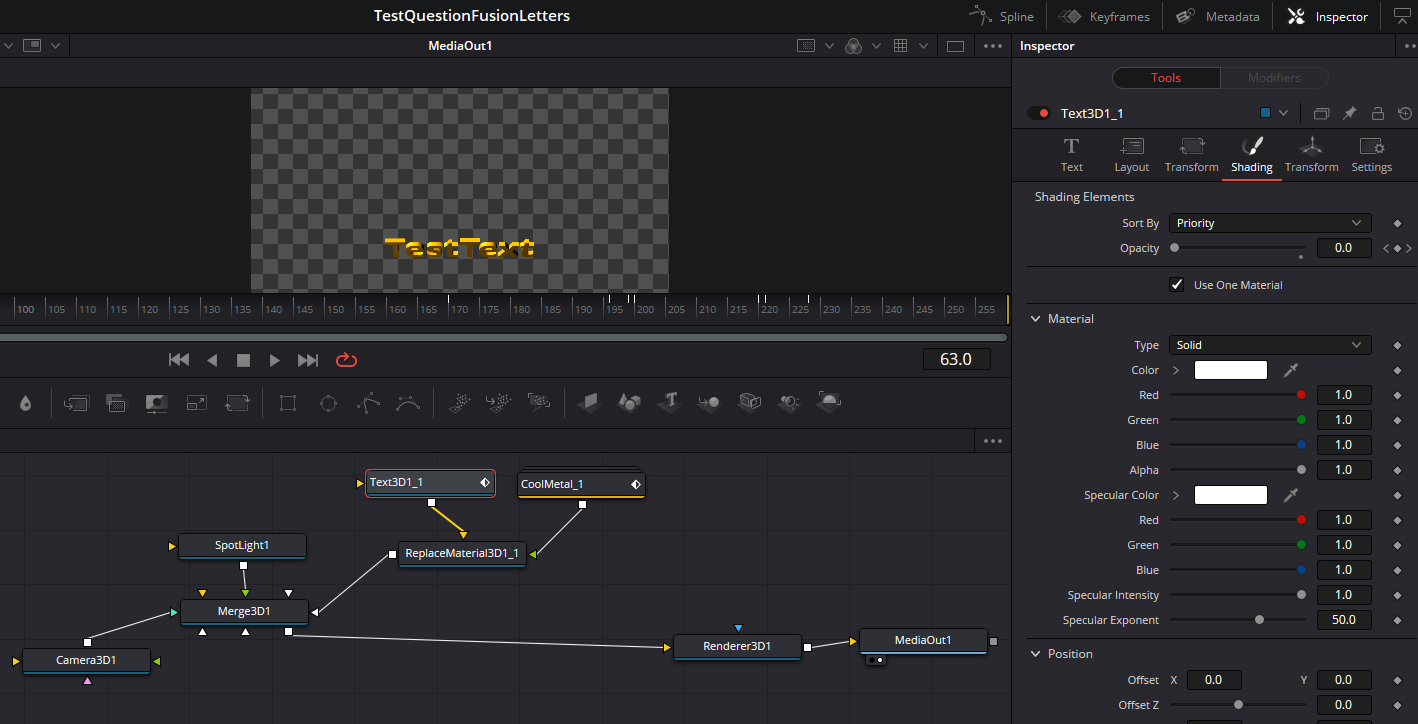Open the Metadata panel
The width and height of the screenshot is (1418, 724).
coord(1217,16)
